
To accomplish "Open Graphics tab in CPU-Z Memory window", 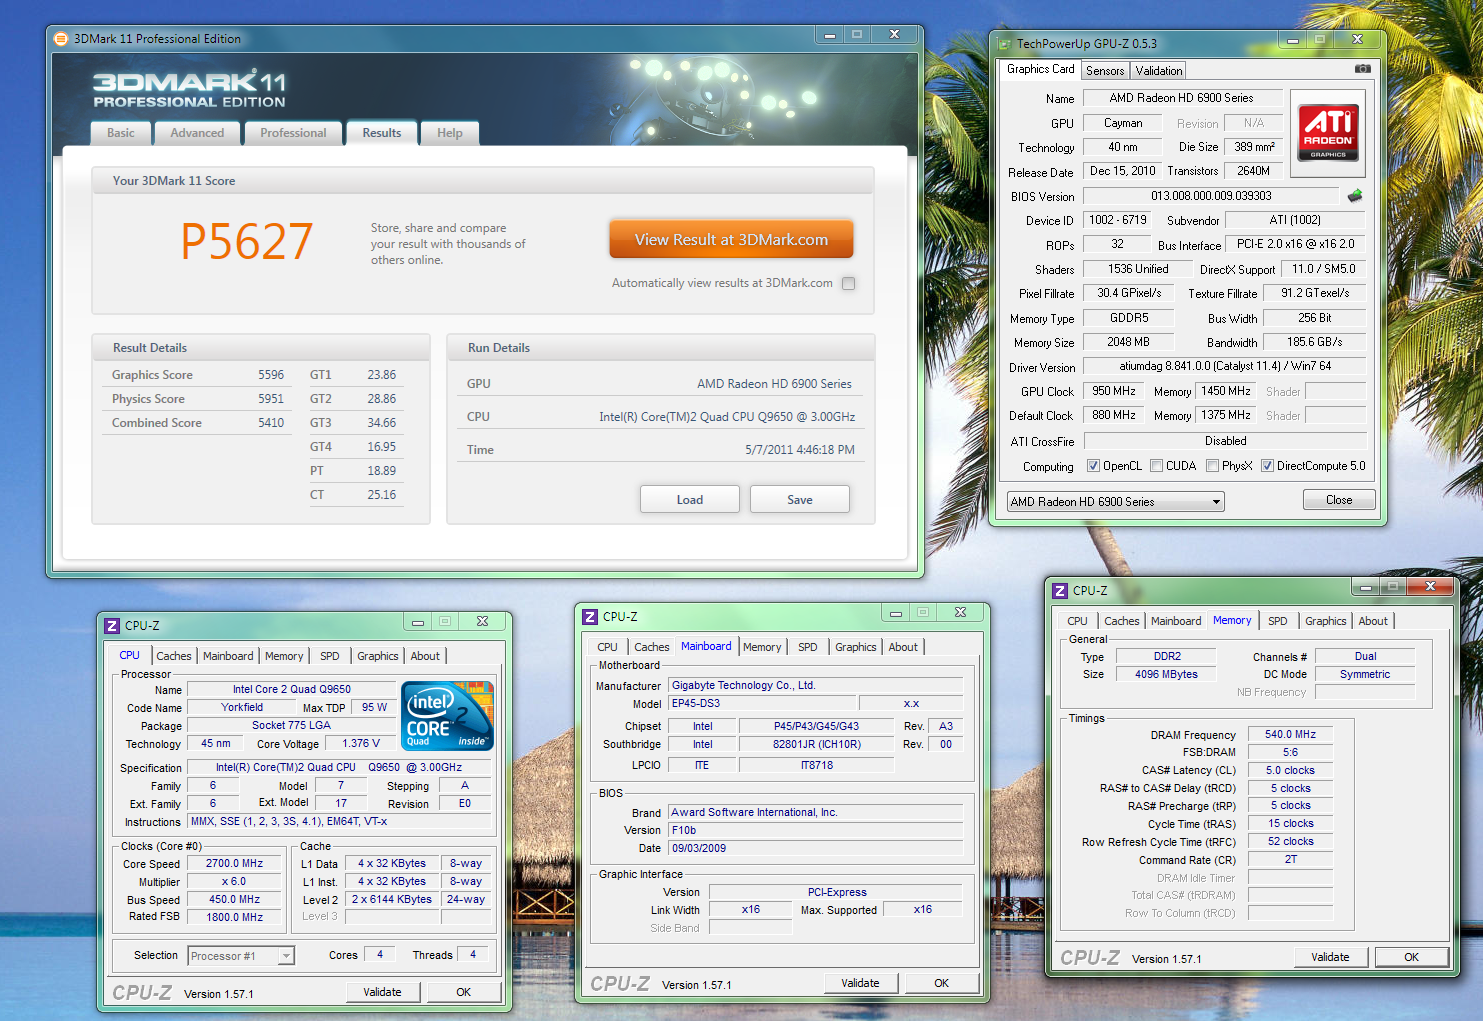I will pos(1325,621).
